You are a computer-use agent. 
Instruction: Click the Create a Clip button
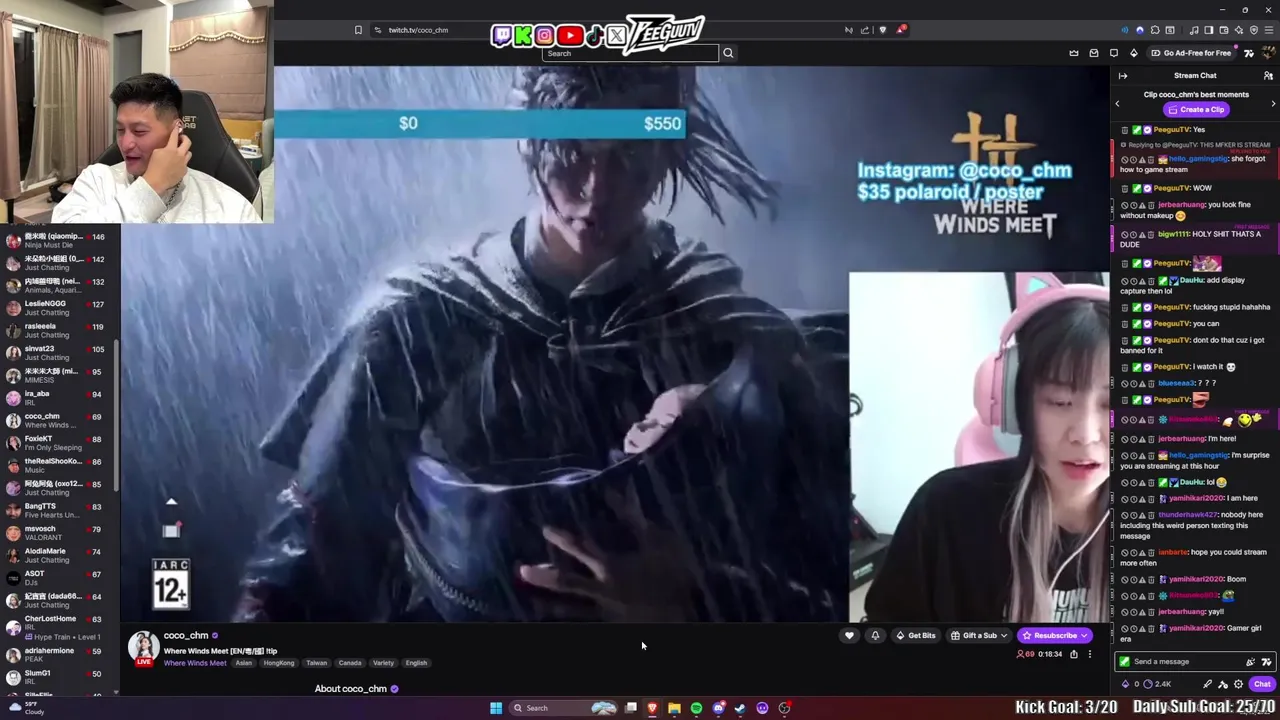(1196, 110)
